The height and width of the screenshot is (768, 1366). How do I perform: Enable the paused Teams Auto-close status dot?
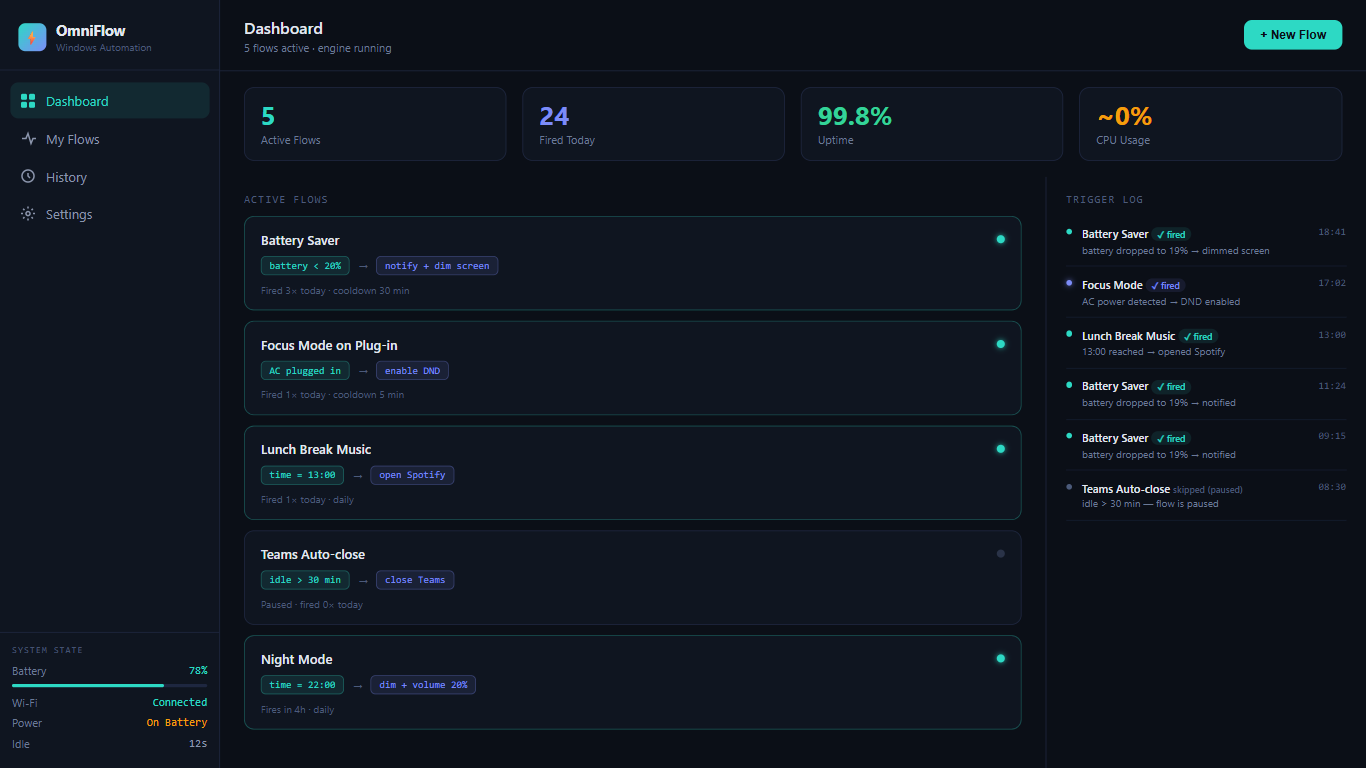click(1000, 553)
